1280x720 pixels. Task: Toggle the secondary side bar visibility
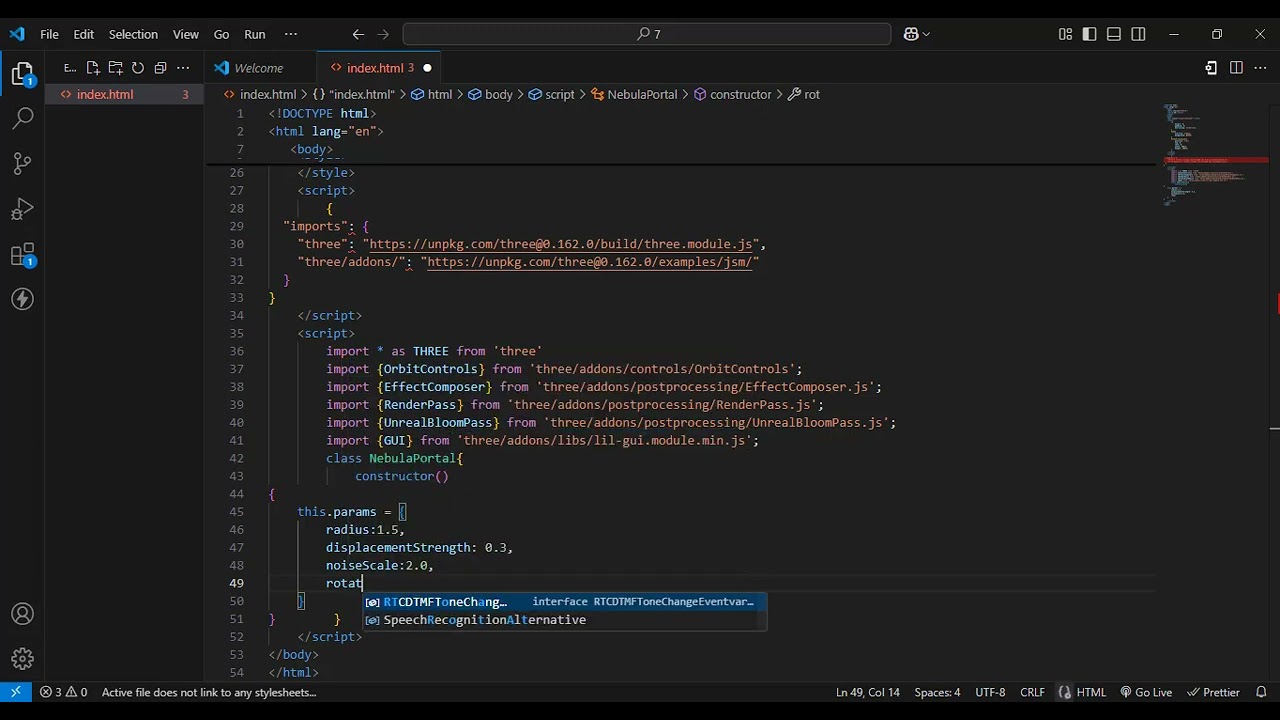tap(1138, 34)
